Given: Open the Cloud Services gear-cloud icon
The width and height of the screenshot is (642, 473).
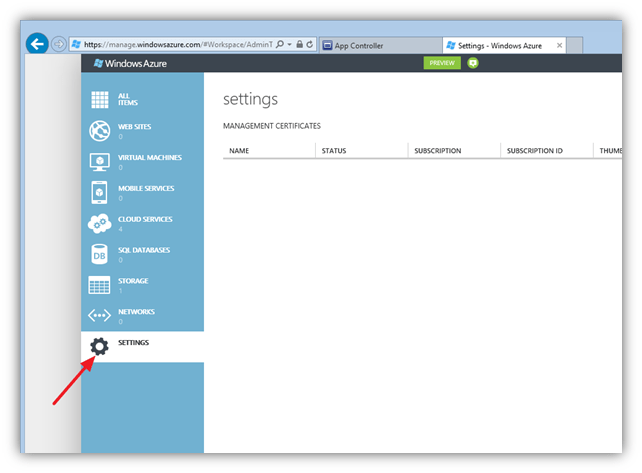Looking at the screenshot, I should click(x=100, y=223).
